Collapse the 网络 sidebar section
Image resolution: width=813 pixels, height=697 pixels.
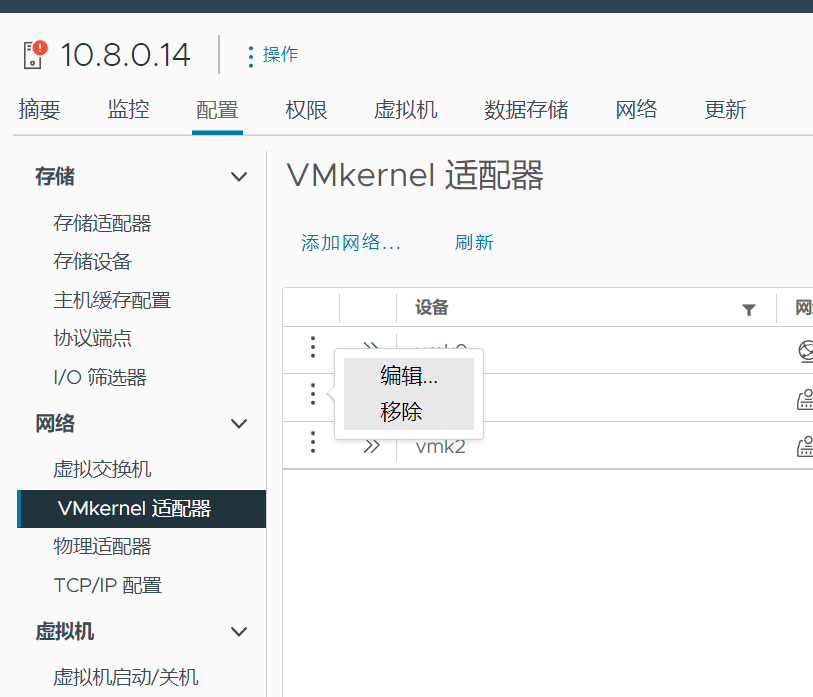click(239, 424)
